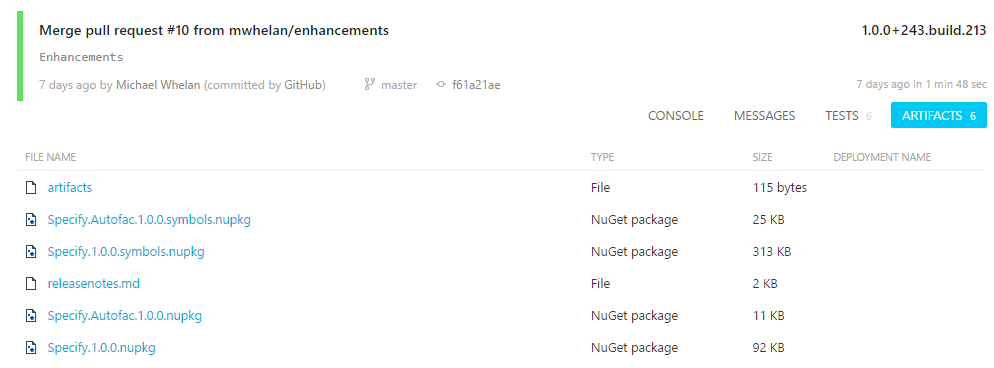
Task: Select the Tests tab
Action: point(848,116)
